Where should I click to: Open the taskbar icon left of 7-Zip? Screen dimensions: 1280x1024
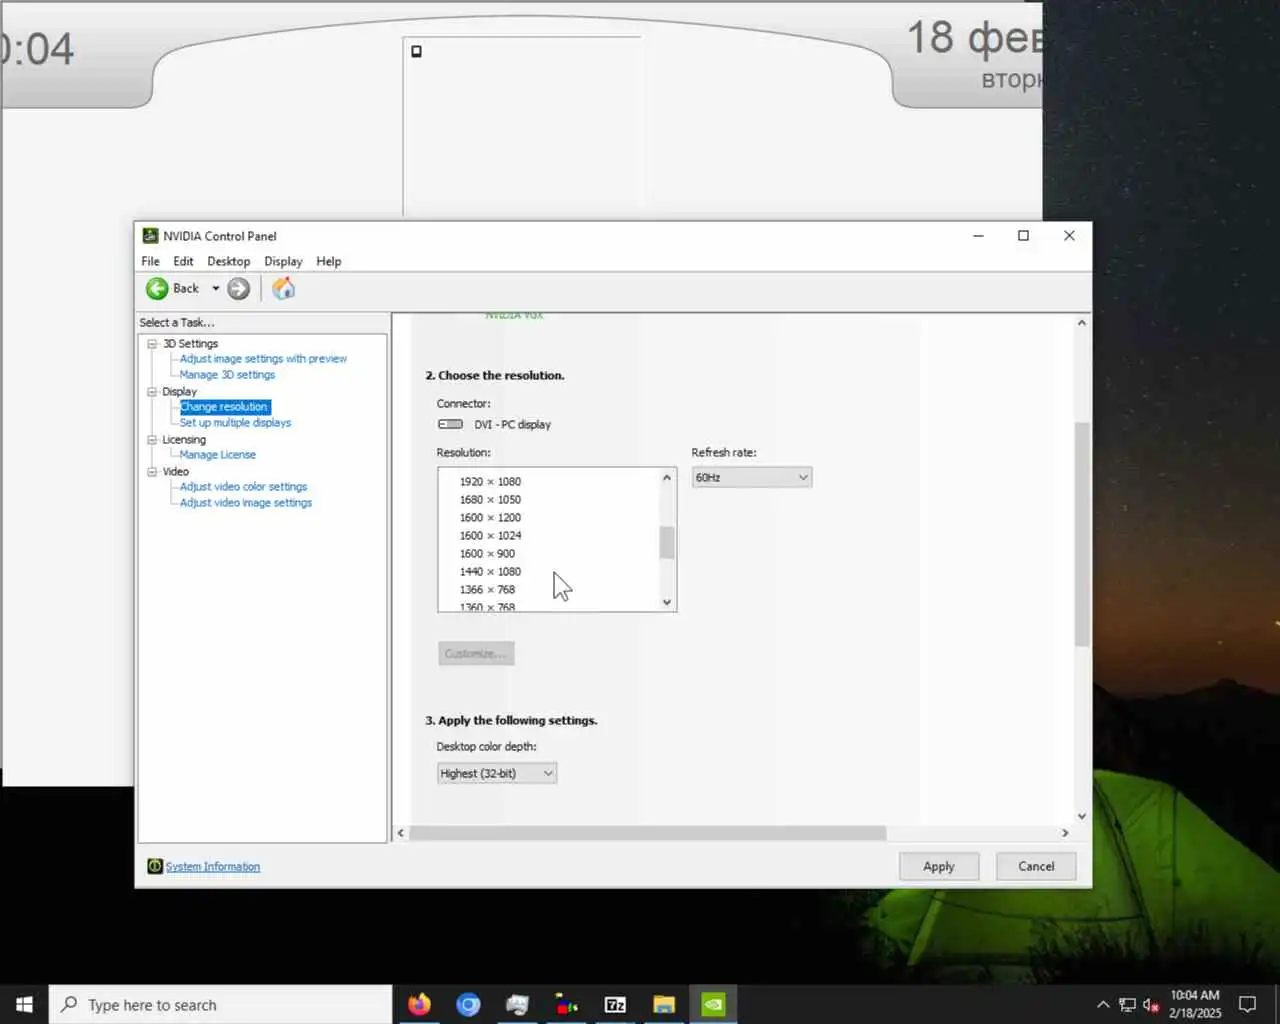(x=566, y=1005)
